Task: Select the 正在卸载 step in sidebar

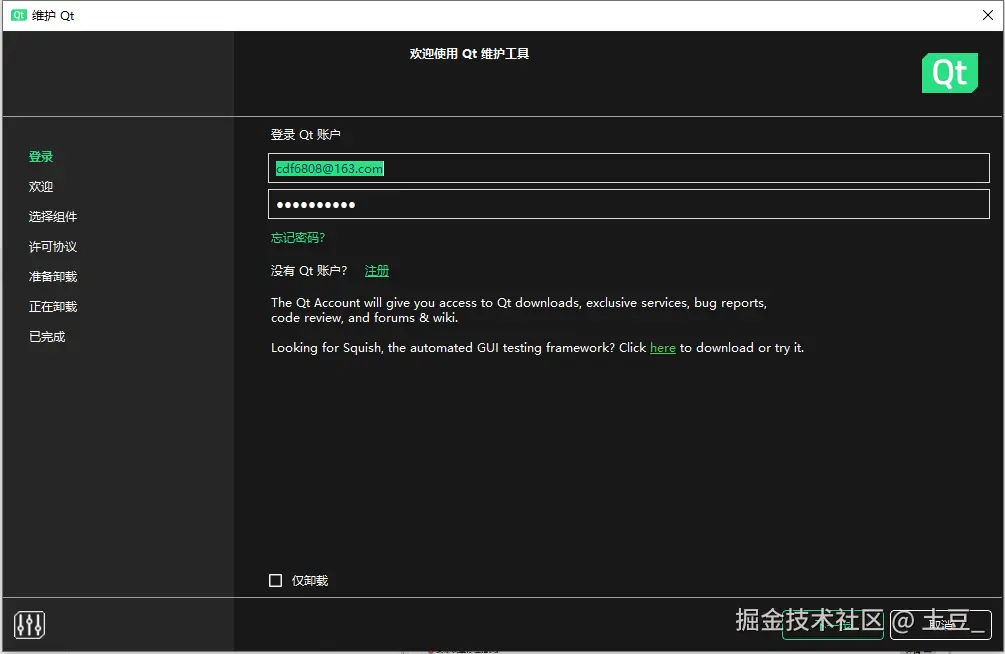Action: tap(53, 306)
